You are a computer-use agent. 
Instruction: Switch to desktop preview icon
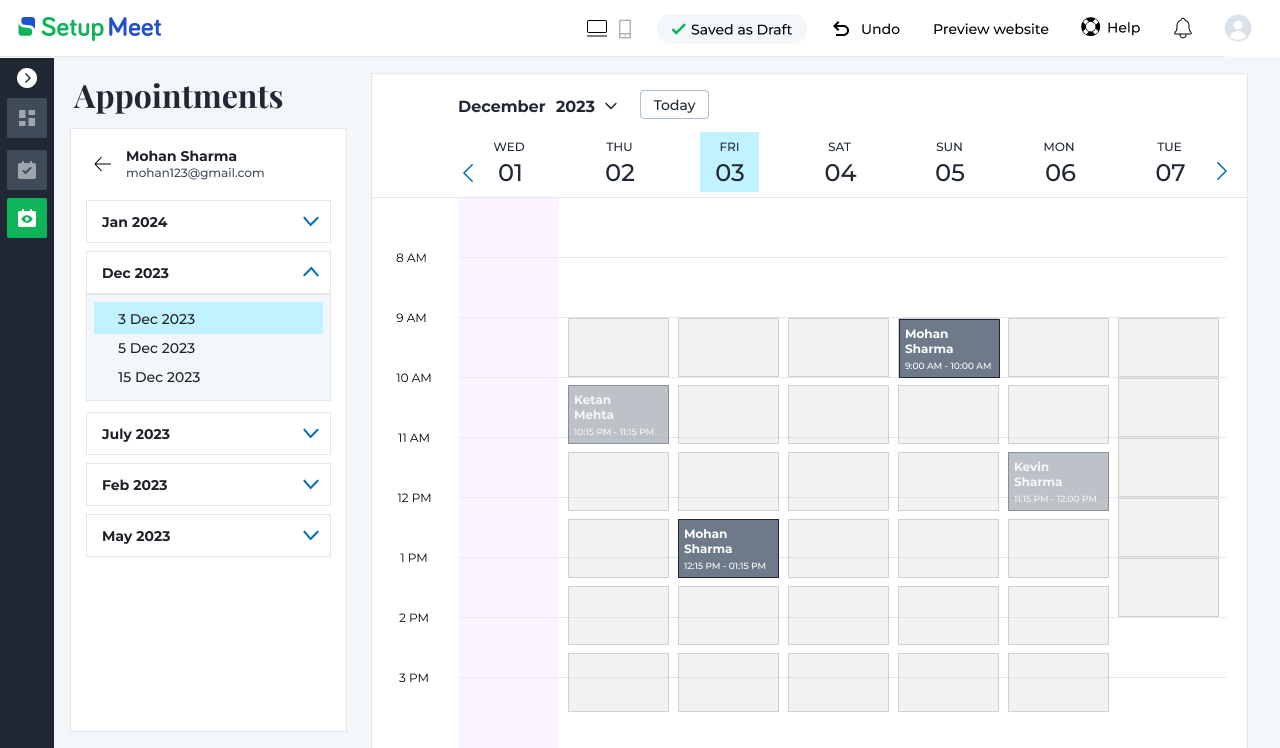pyautogui.click(x=597, y=29)
